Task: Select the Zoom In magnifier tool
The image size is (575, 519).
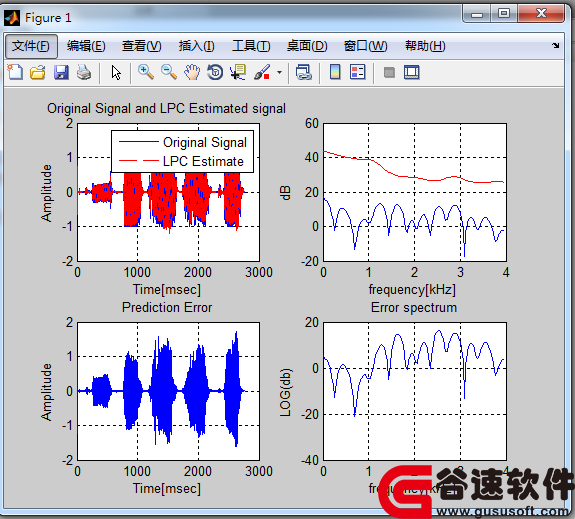Action: [x=146, y=72]
